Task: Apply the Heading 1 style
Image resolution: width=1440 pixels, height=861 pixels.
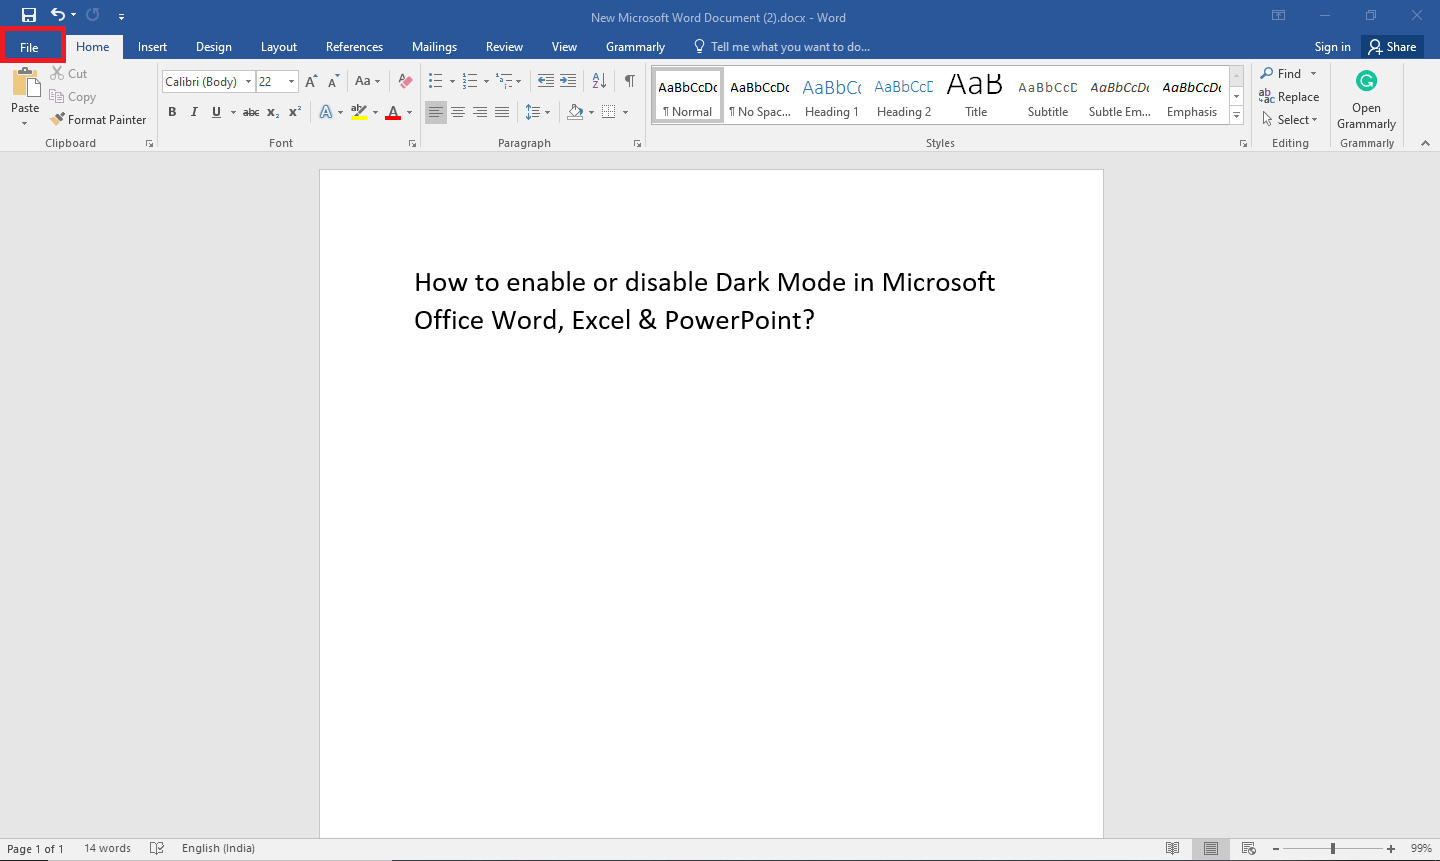Action: [832, 96]
